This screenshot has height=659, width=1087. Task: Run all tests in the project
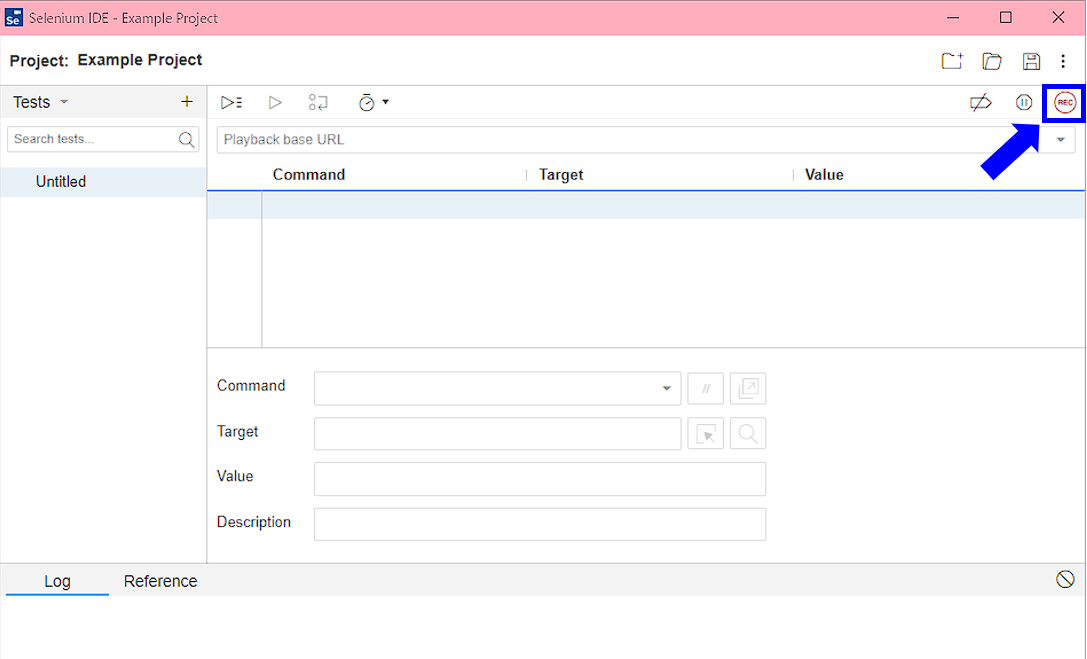coord(231,101)
